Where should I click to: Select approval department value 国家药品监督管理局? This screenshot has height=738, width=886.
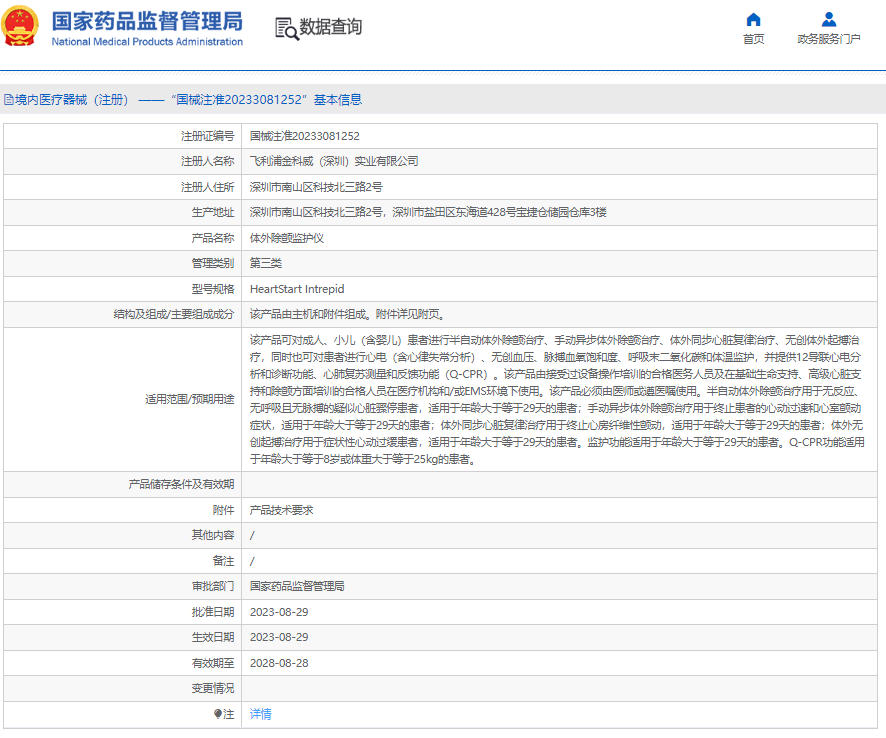tap(297, 586)
